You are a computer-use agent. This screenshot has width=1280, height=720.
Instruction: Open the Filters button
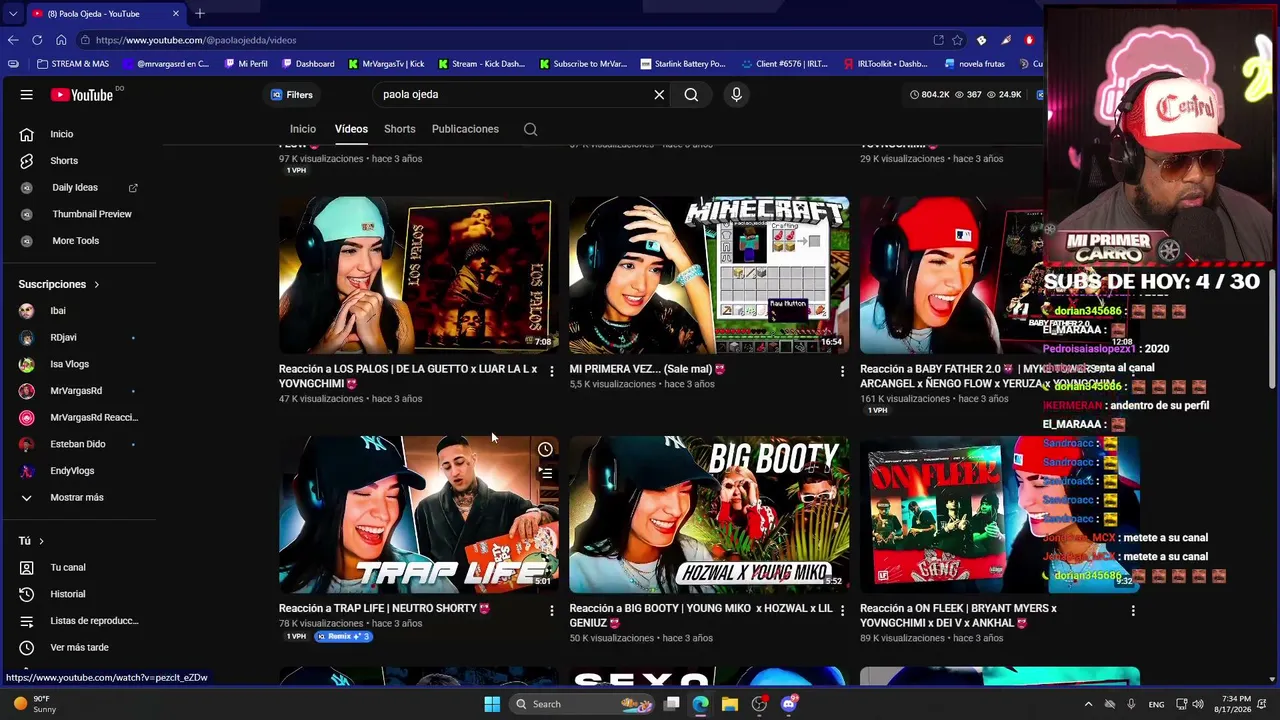[x=292, y=95]
